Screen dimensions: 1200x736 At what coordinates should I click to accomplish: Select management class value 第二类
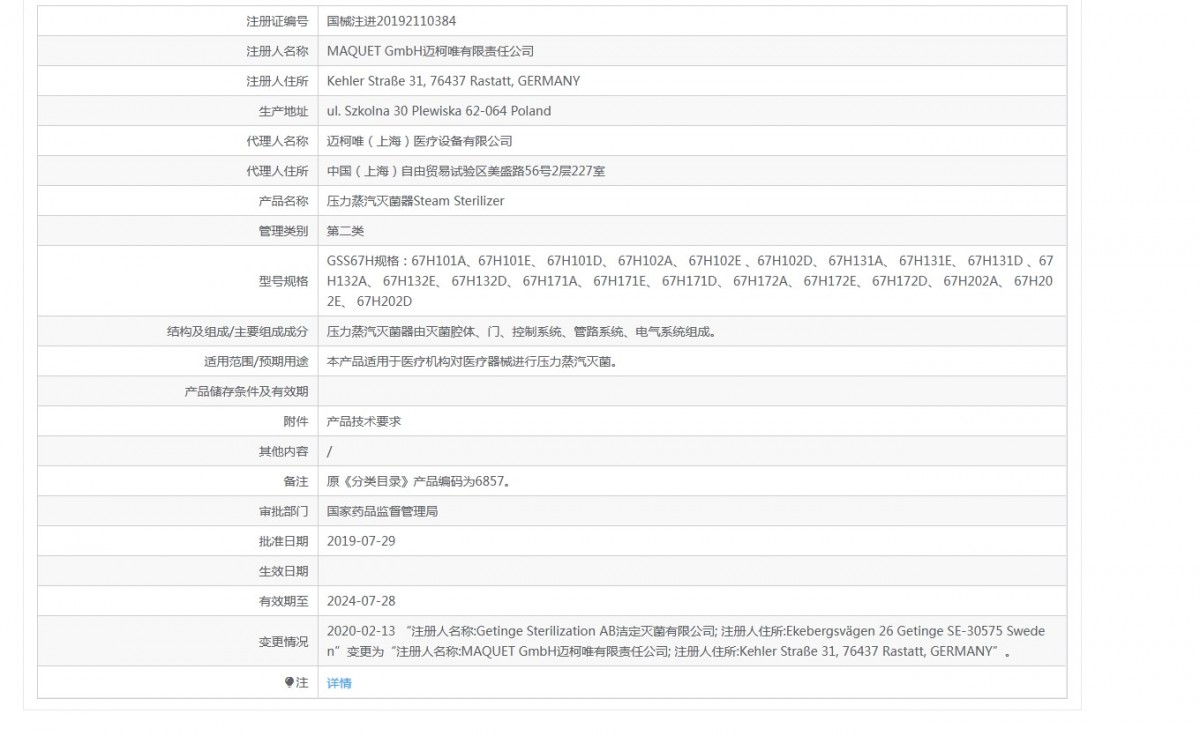[x=345, y=231]
